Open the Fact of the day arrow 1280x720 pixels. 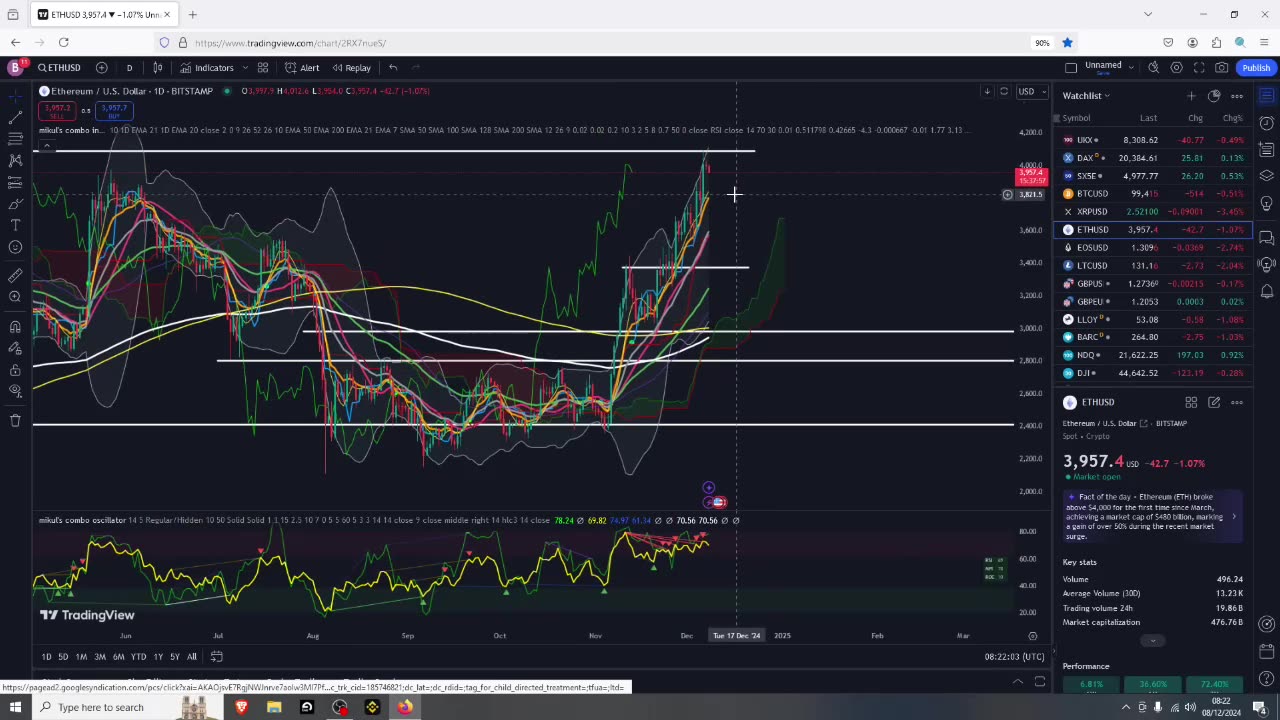[x=1233, y=517]
